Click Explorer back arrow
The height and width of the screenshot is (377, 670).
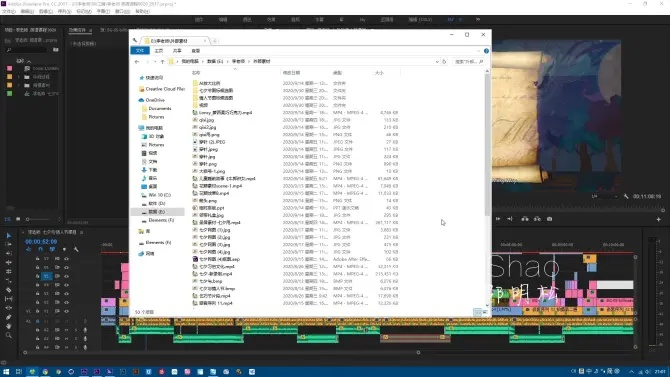[x=137, y=62]
